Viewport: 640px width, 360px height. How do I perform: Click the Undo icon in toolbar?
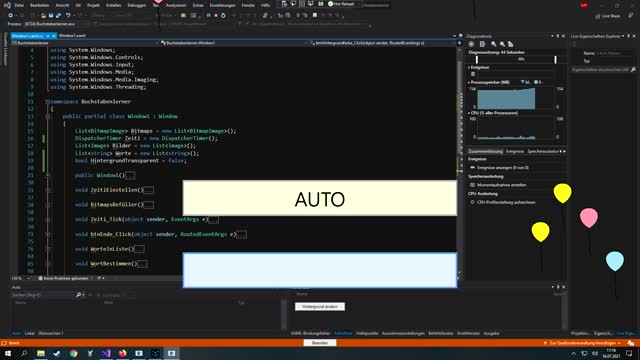[x=68, y=16]
